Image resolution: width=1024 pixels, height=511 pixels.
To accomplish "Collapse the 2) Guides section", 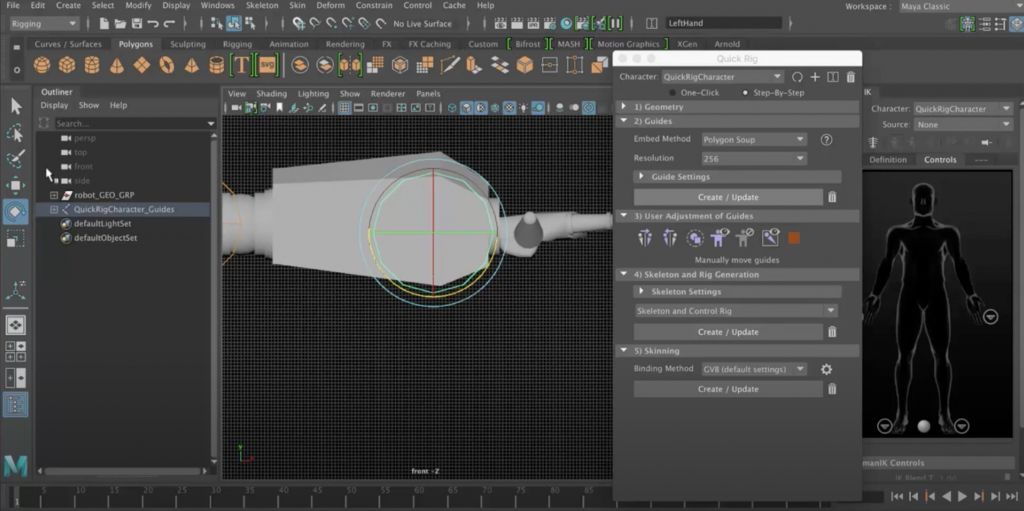I will coord(624,121).
